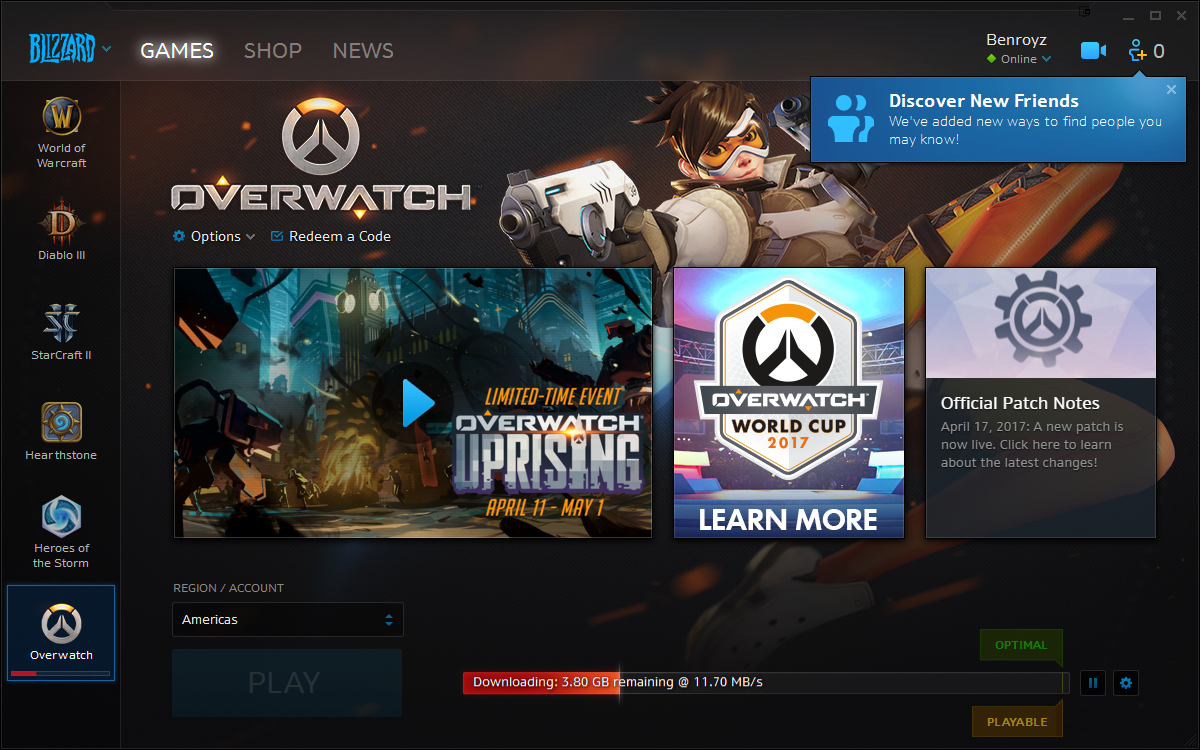Open World of Warcraft in sidebar
This screenshot has width=1200, height=750.
coord(61,130)
